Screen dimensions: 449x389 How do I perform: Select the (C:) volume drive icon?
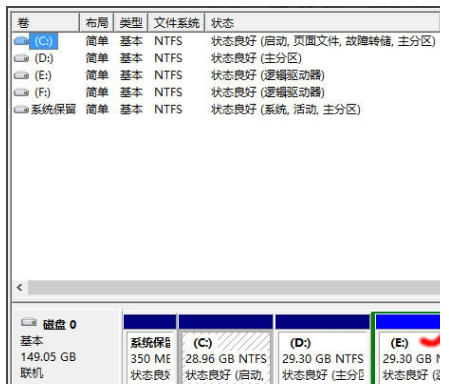[x=21, y=41]
